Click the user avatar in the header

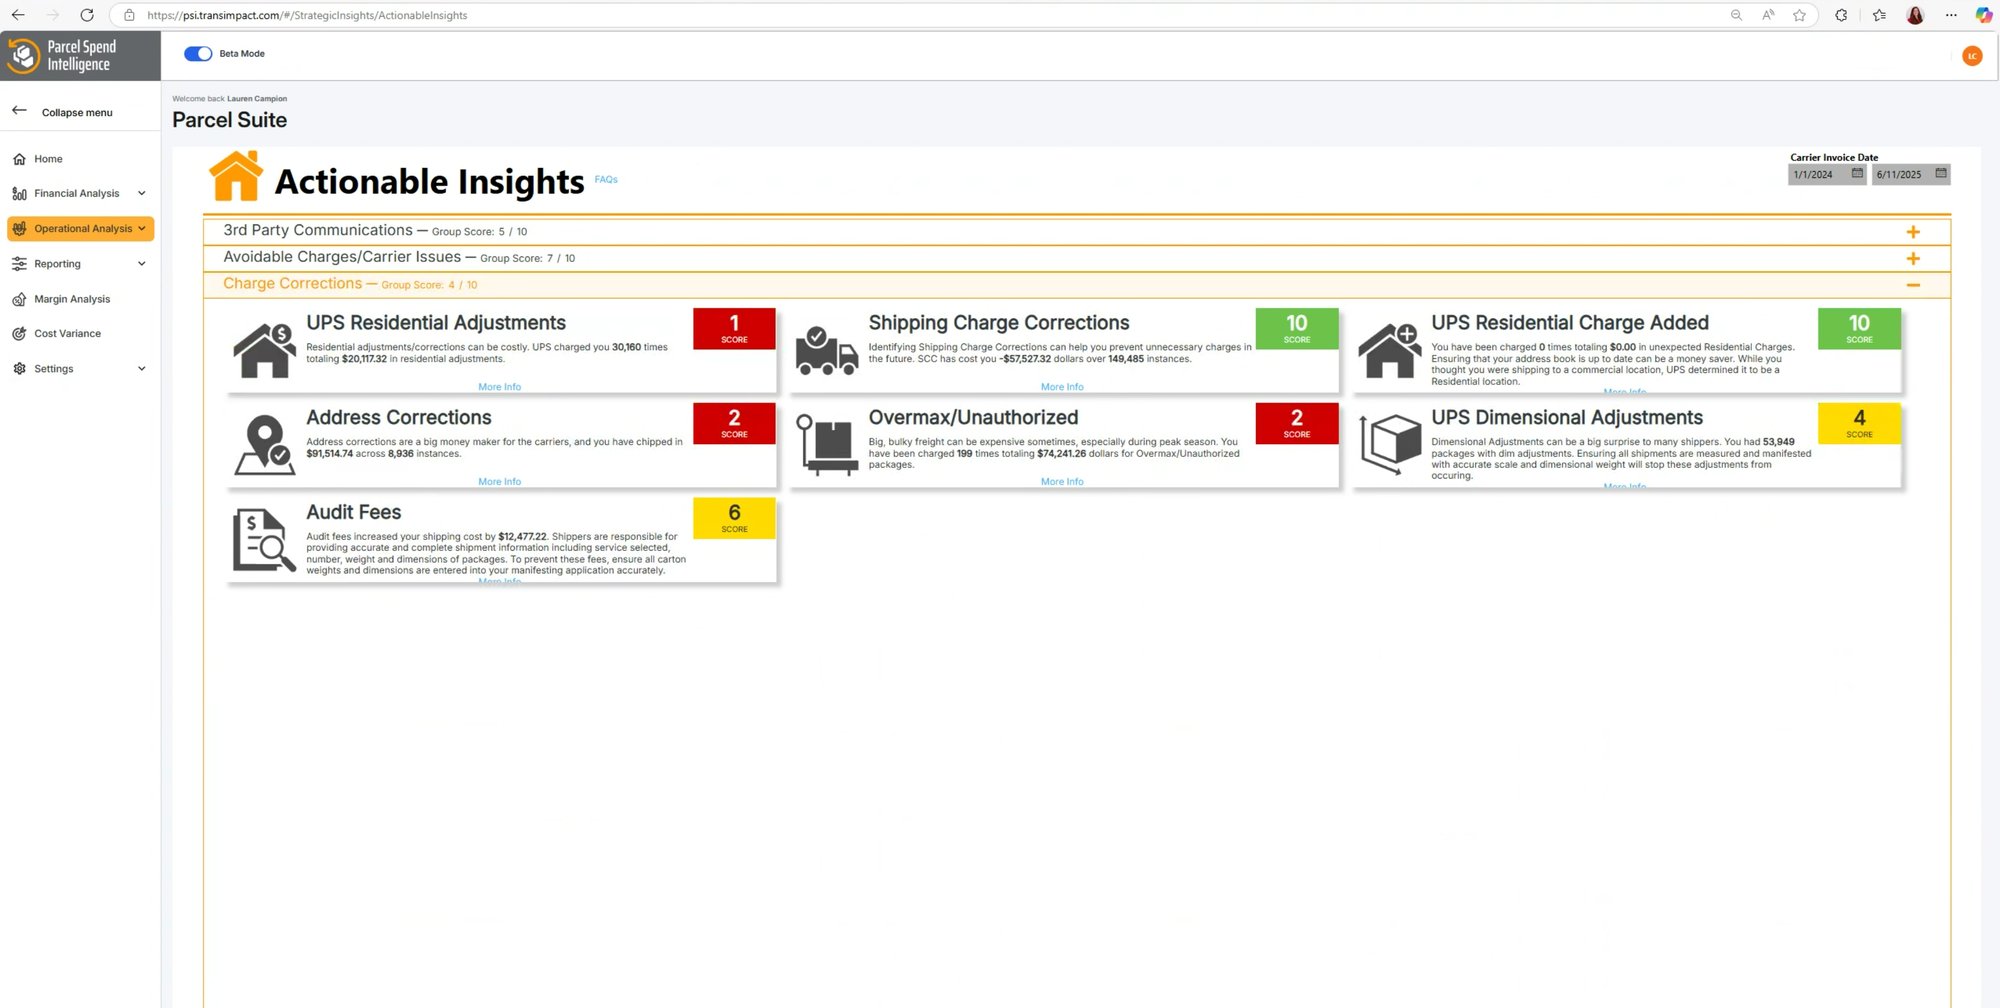(x=1972, y=56)
